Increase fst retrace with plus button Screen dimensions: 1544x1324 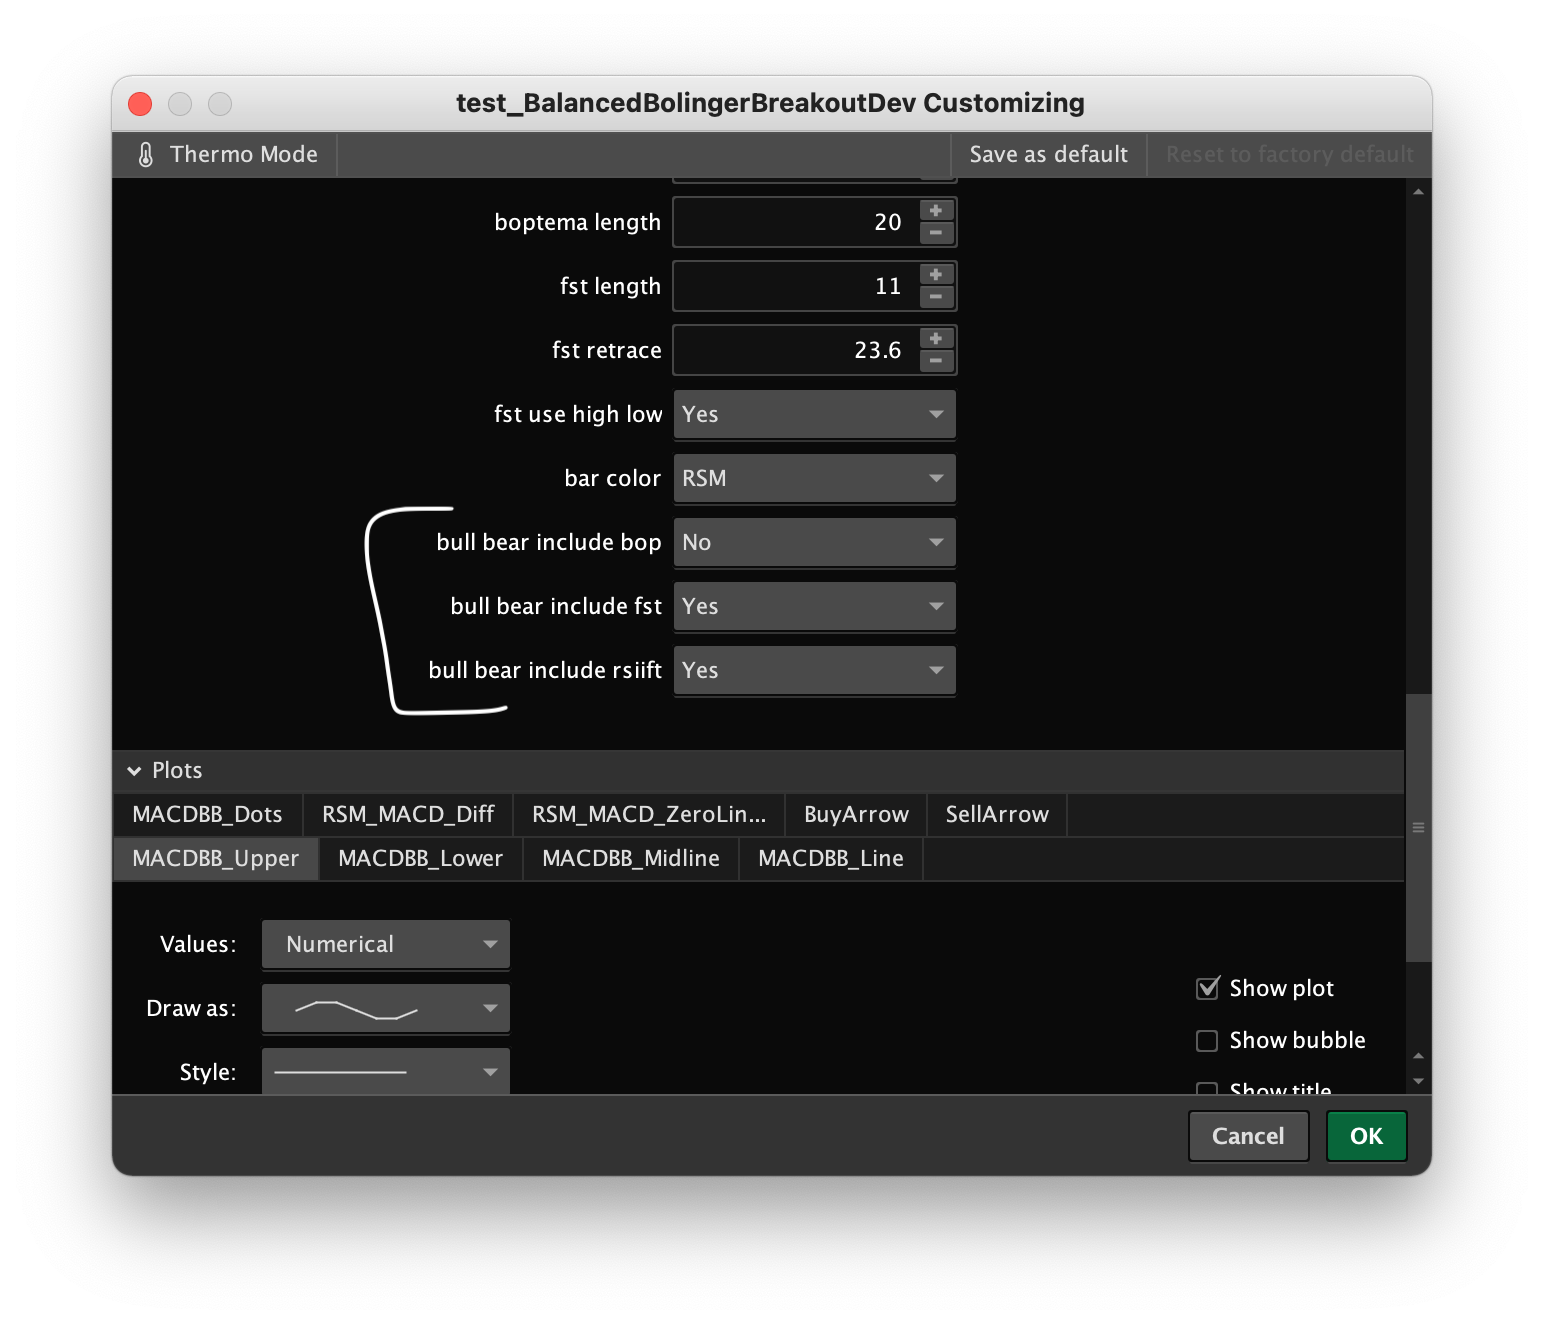(x=936, y=339)
